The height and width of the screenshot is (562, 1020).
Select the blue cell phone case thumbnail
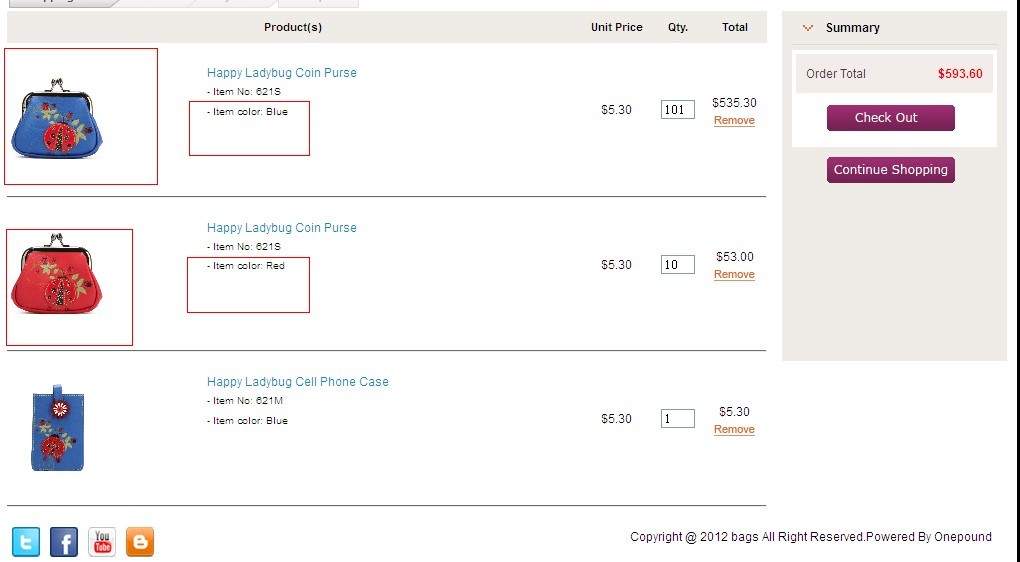pyautogui.click(x=58, y=427)
